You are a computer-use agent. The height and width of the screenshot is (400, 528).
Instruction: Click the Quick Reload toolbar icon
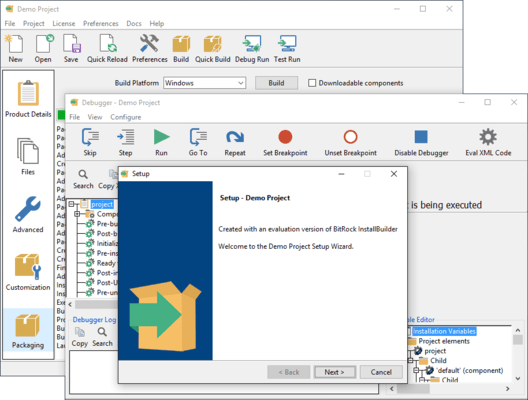point(107,44)
